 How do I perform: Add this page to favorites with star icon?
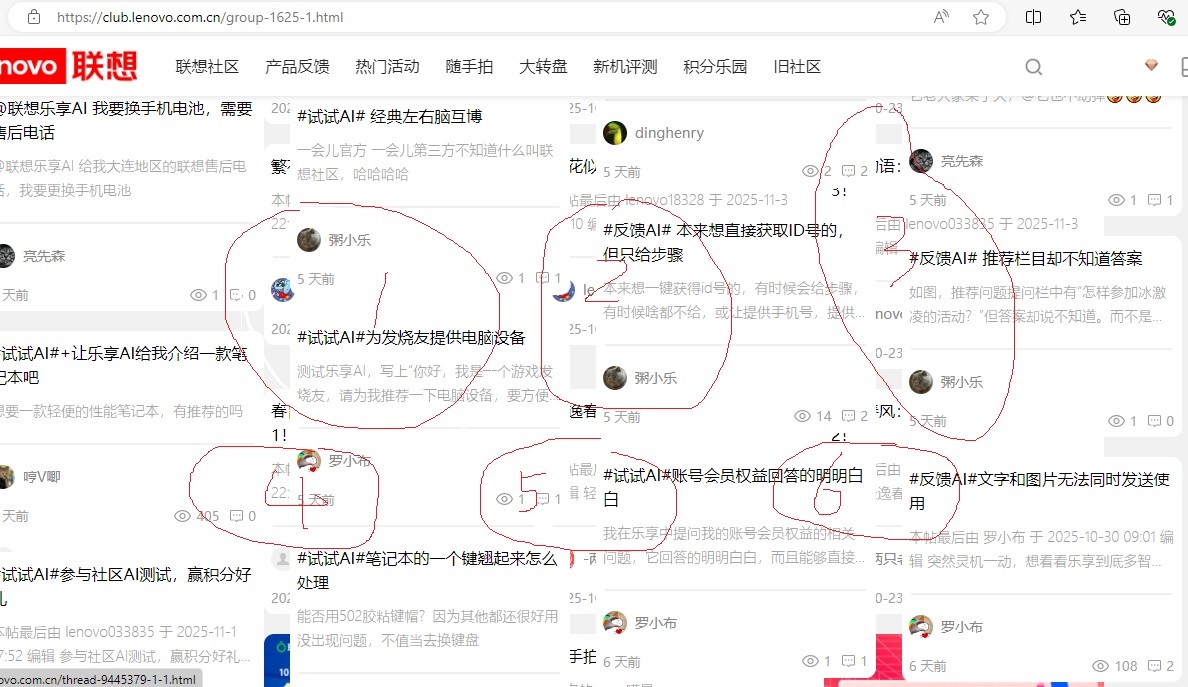pyautogui.click(x=981, y=17)
